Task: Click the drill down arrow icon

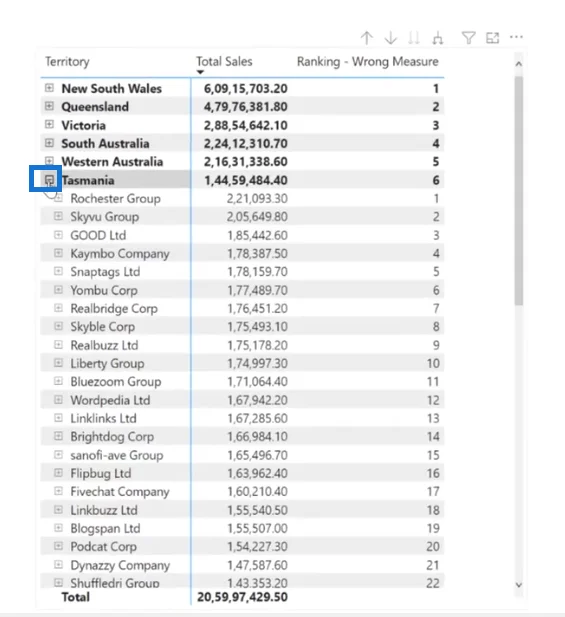Action: tap(390, 38)
